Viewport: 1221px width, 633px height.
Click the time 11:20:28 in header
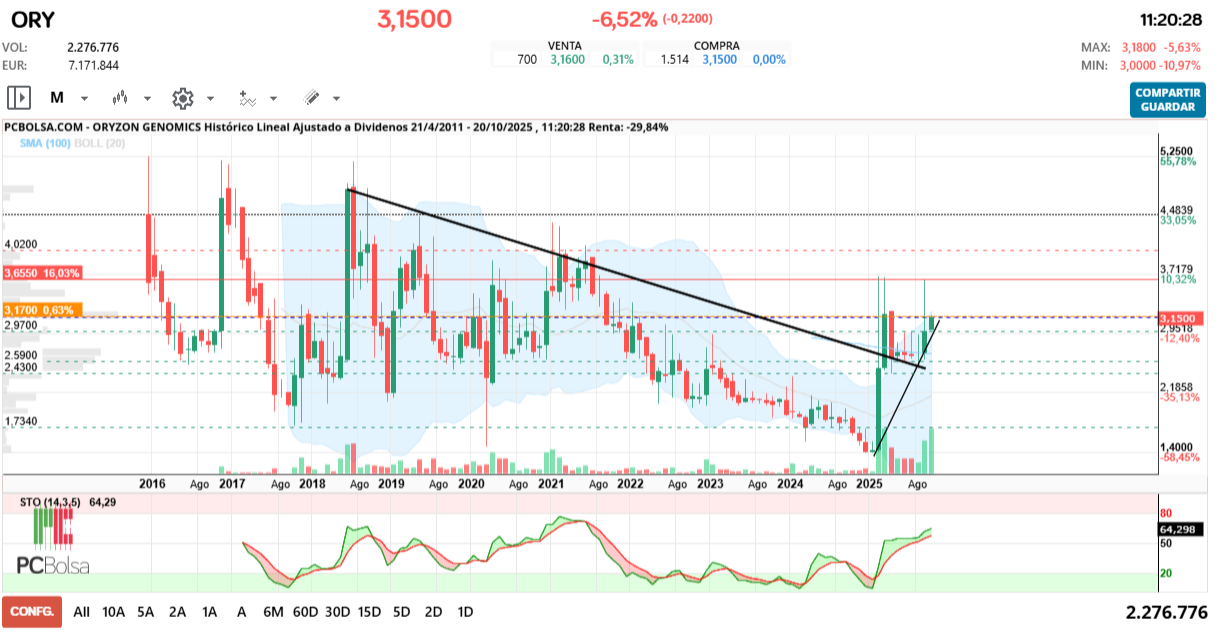1172,19
